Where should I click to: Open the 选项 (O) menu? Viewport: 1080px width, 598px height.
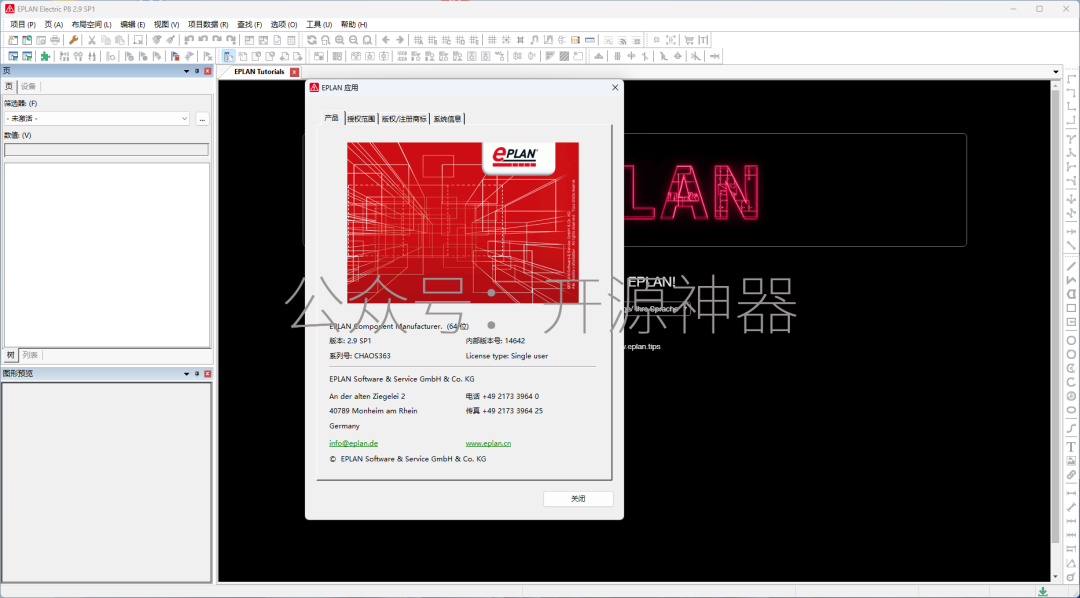point(284,25)
